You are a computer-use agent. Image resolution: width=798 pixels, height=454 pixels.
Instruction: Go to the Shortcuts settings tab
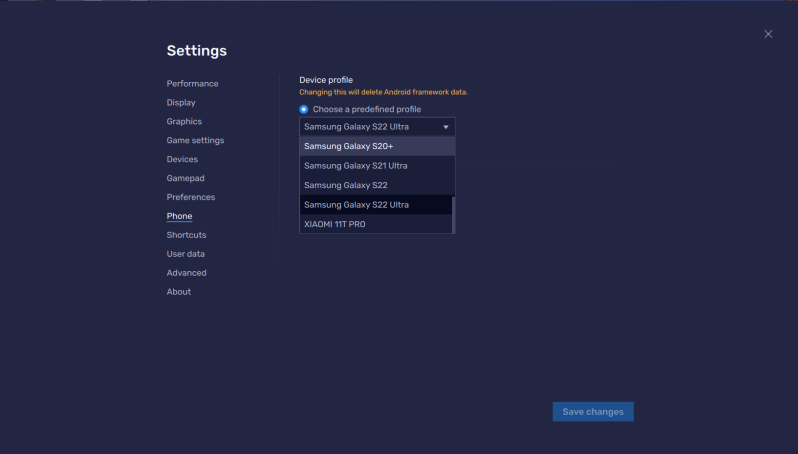186,235
